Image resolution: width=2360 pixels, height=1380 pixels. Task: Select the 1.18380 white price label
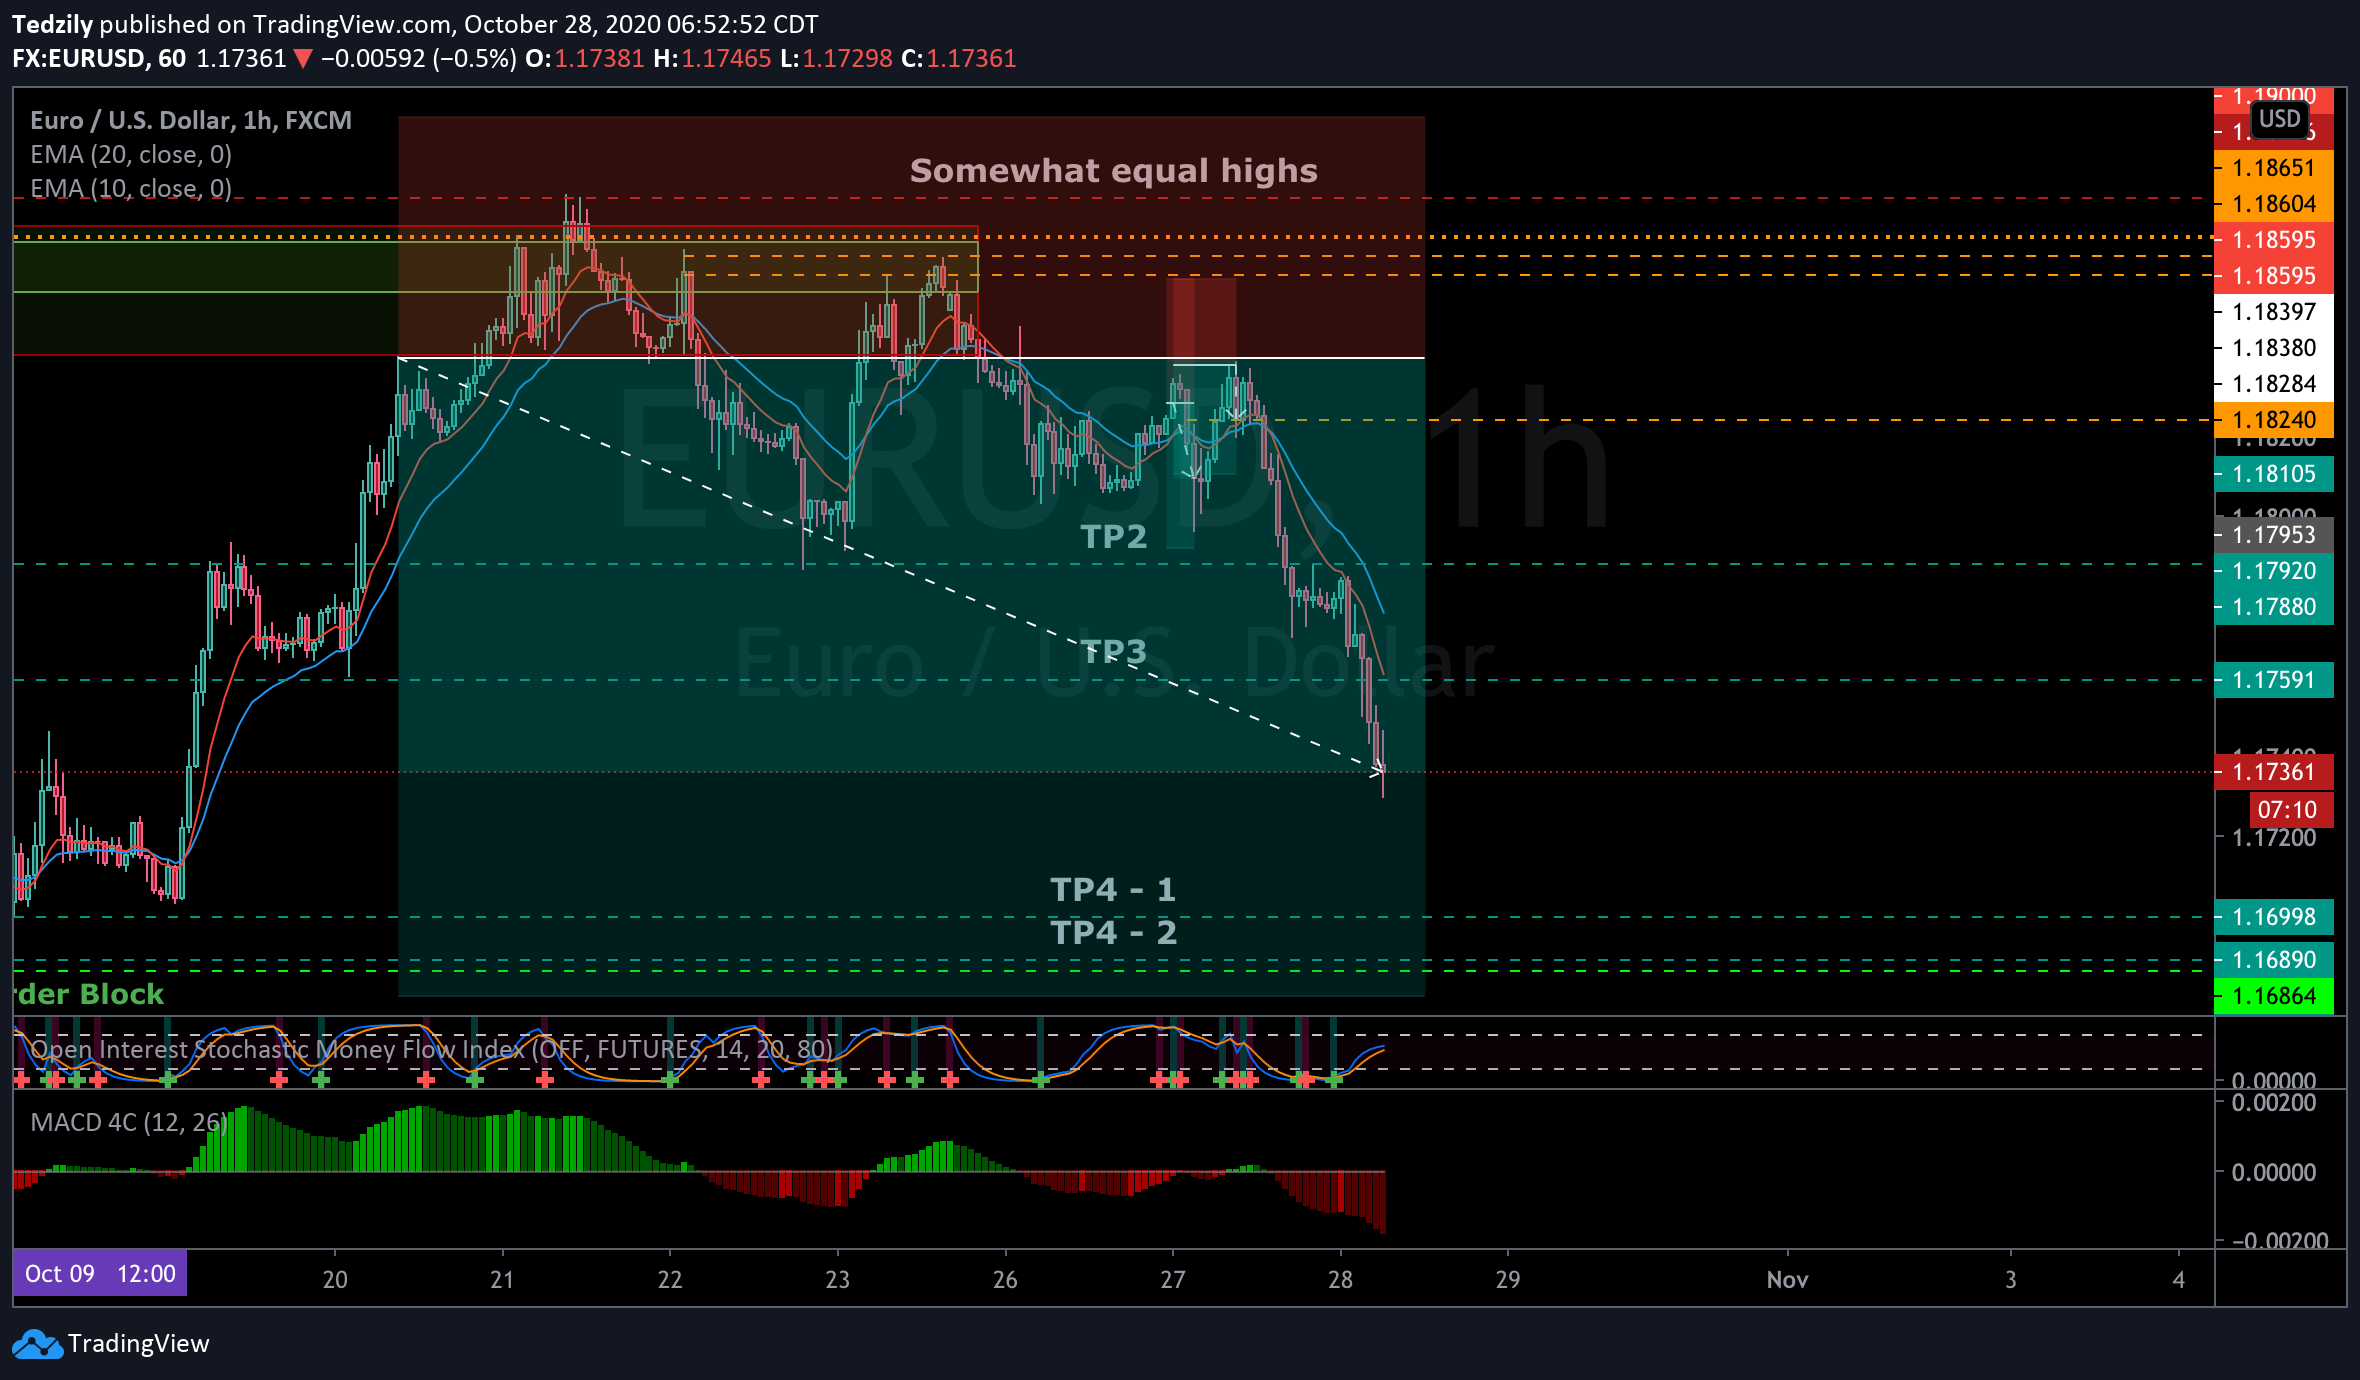click(x=2274, y=348)
